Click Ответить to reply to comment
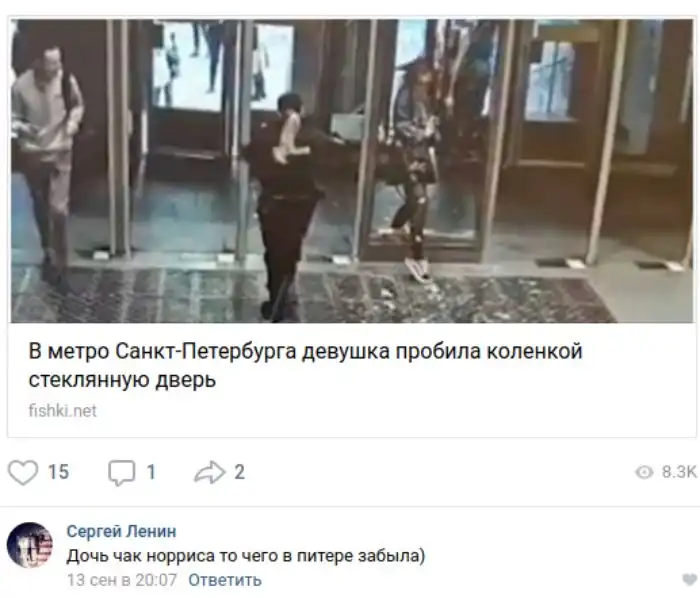 click(x=225, y=580)
